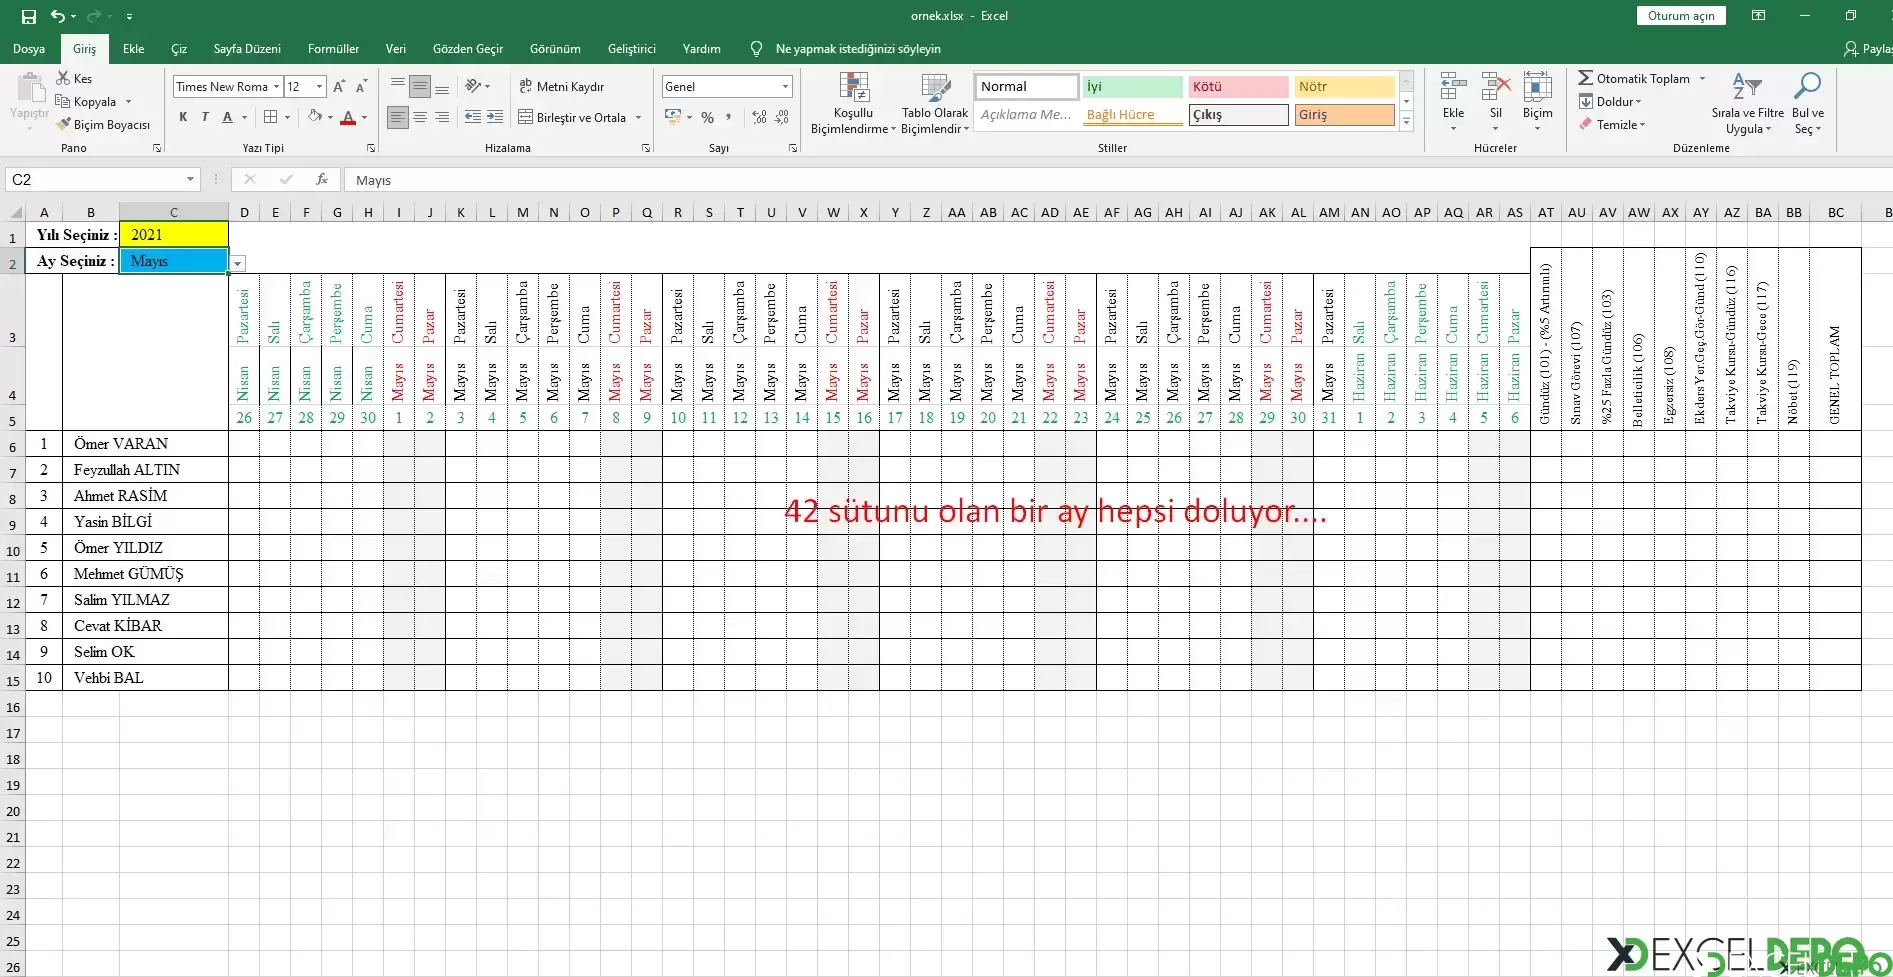Screen dimensions: 1893x977
Task: Expand Otomatik Toplam dropdown arrow
Action: coord(1702,78)
